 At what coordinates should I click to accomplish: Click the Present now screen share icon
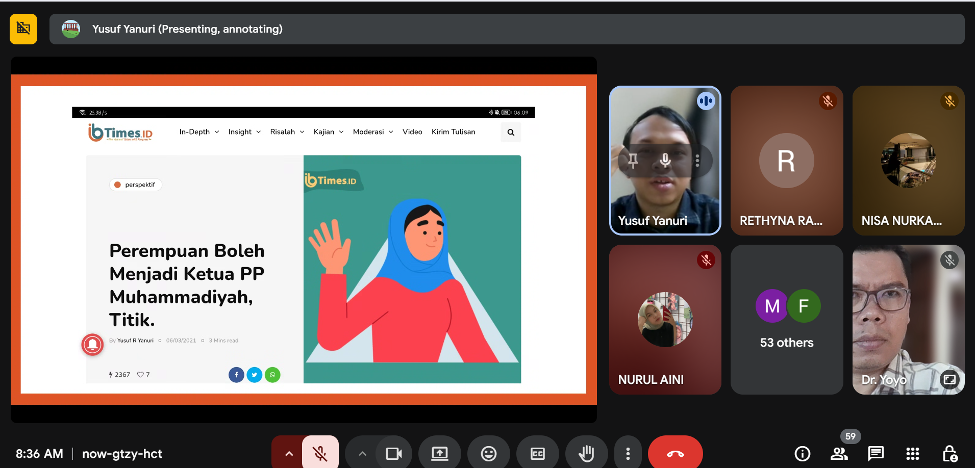click(439, 453)
